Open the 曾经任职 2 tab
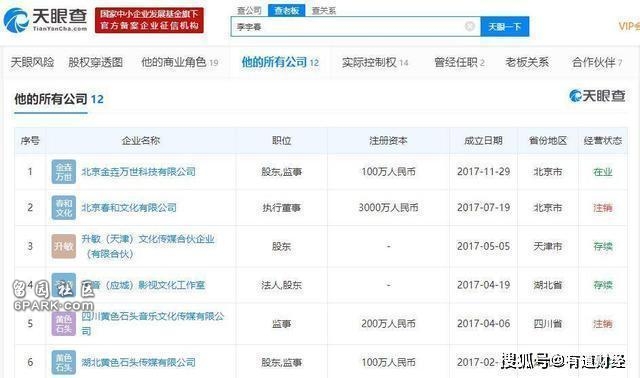Screen dimensions: 640x378 [460, 62]
